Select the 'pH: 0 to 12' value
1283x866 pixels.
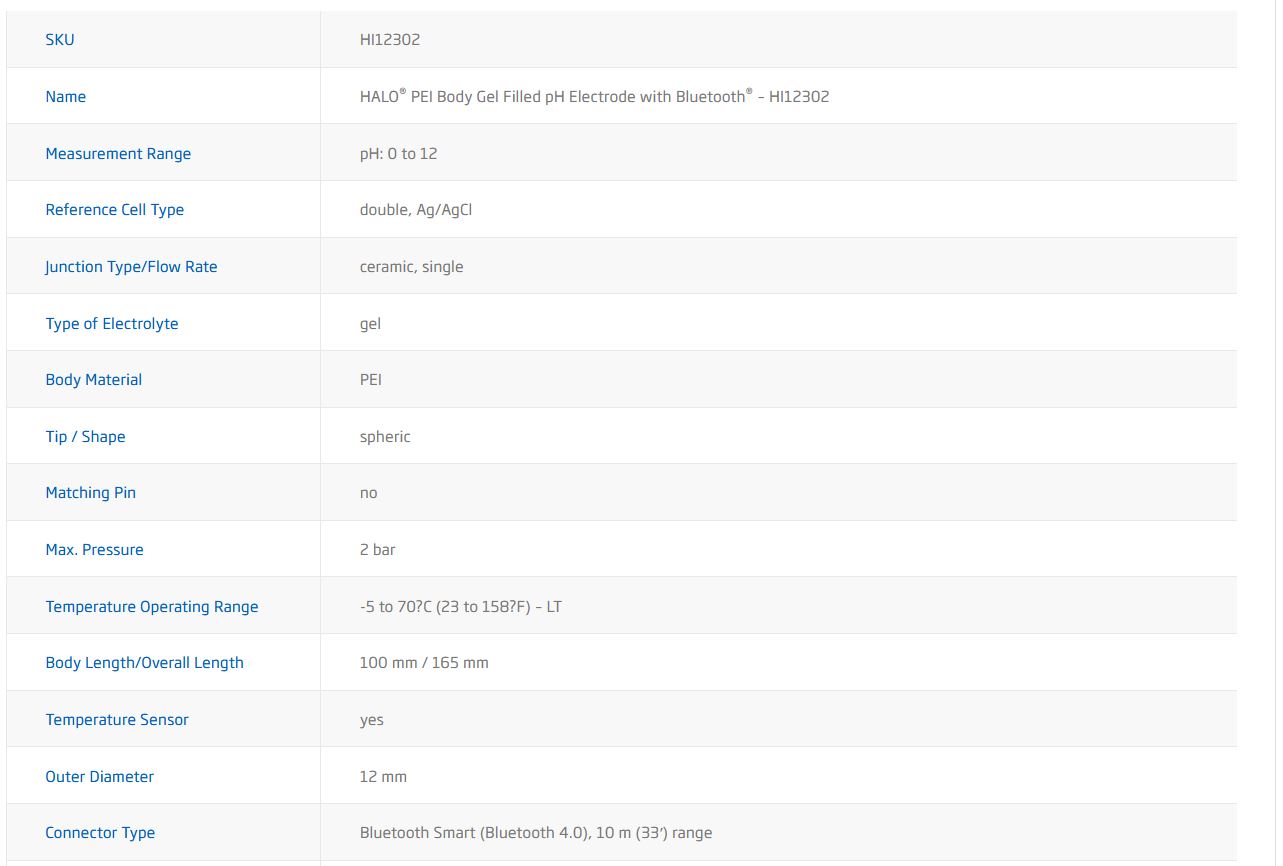click(398, 154)
